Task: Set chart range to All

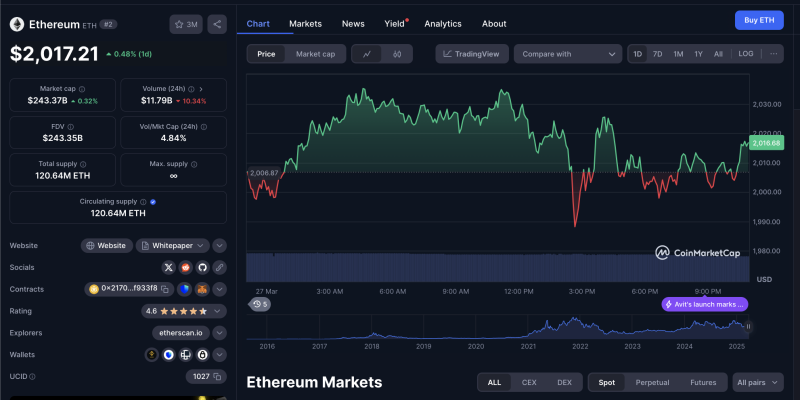Action: (x=718, y=54)
